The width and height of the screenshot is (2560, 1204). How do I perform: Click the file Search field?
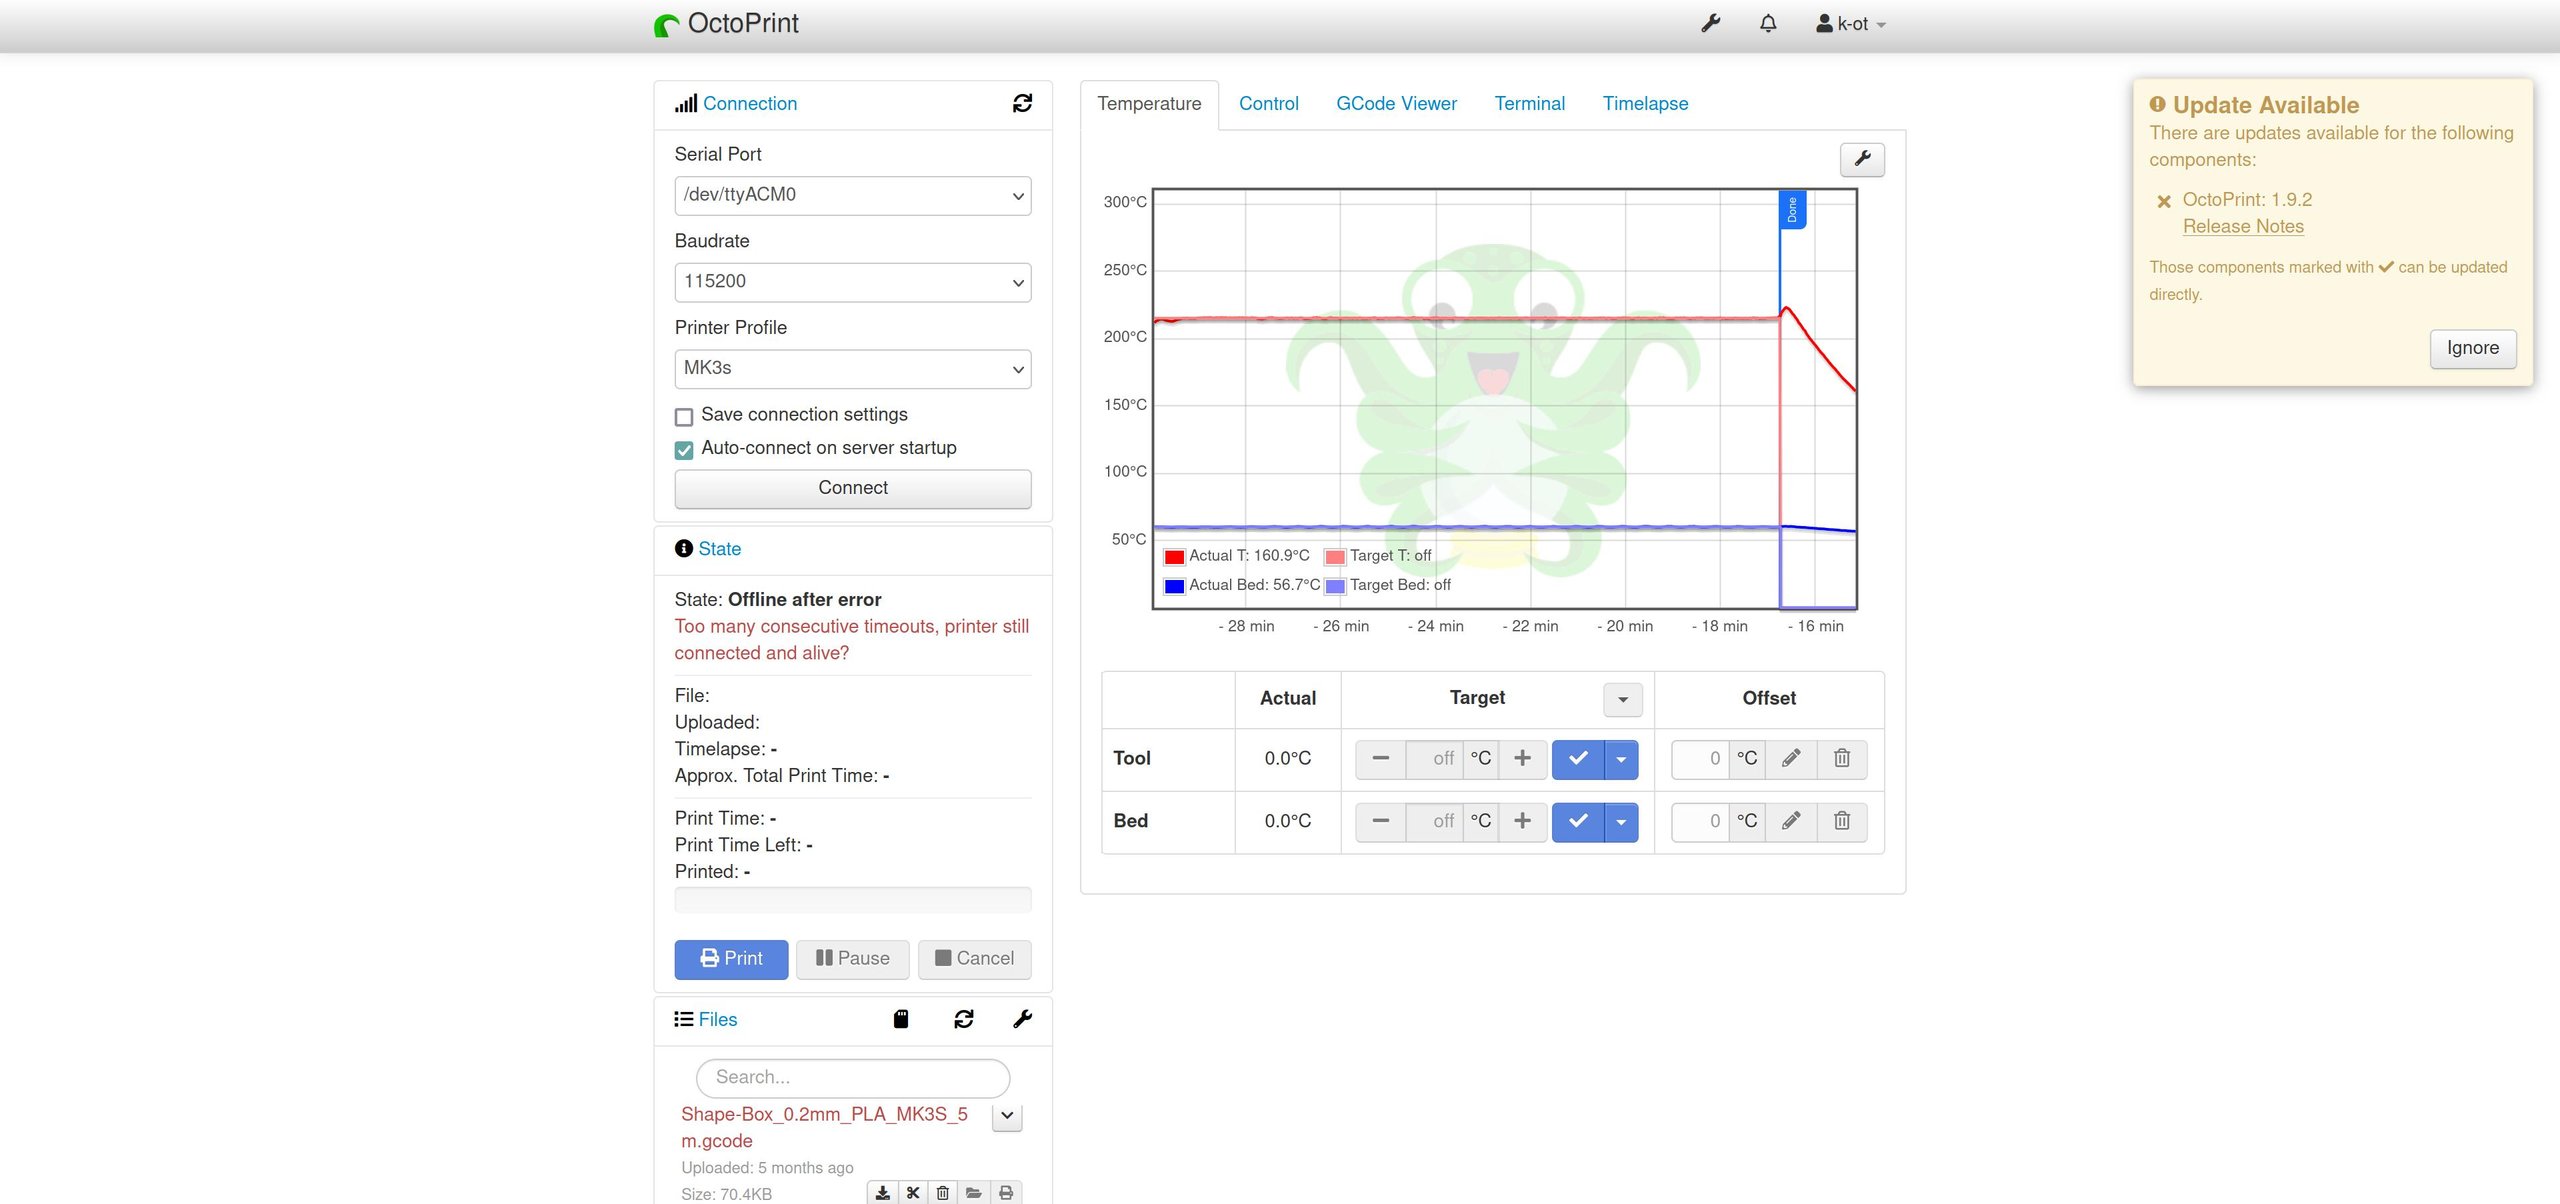tap(852, 1077)
